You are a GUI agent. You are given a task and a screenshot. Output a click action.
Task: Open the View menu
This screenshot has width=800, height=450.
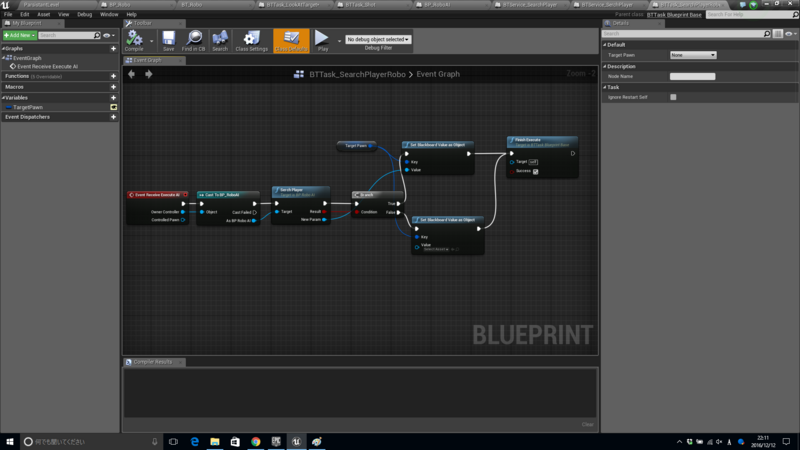click(x=63, y=14)
